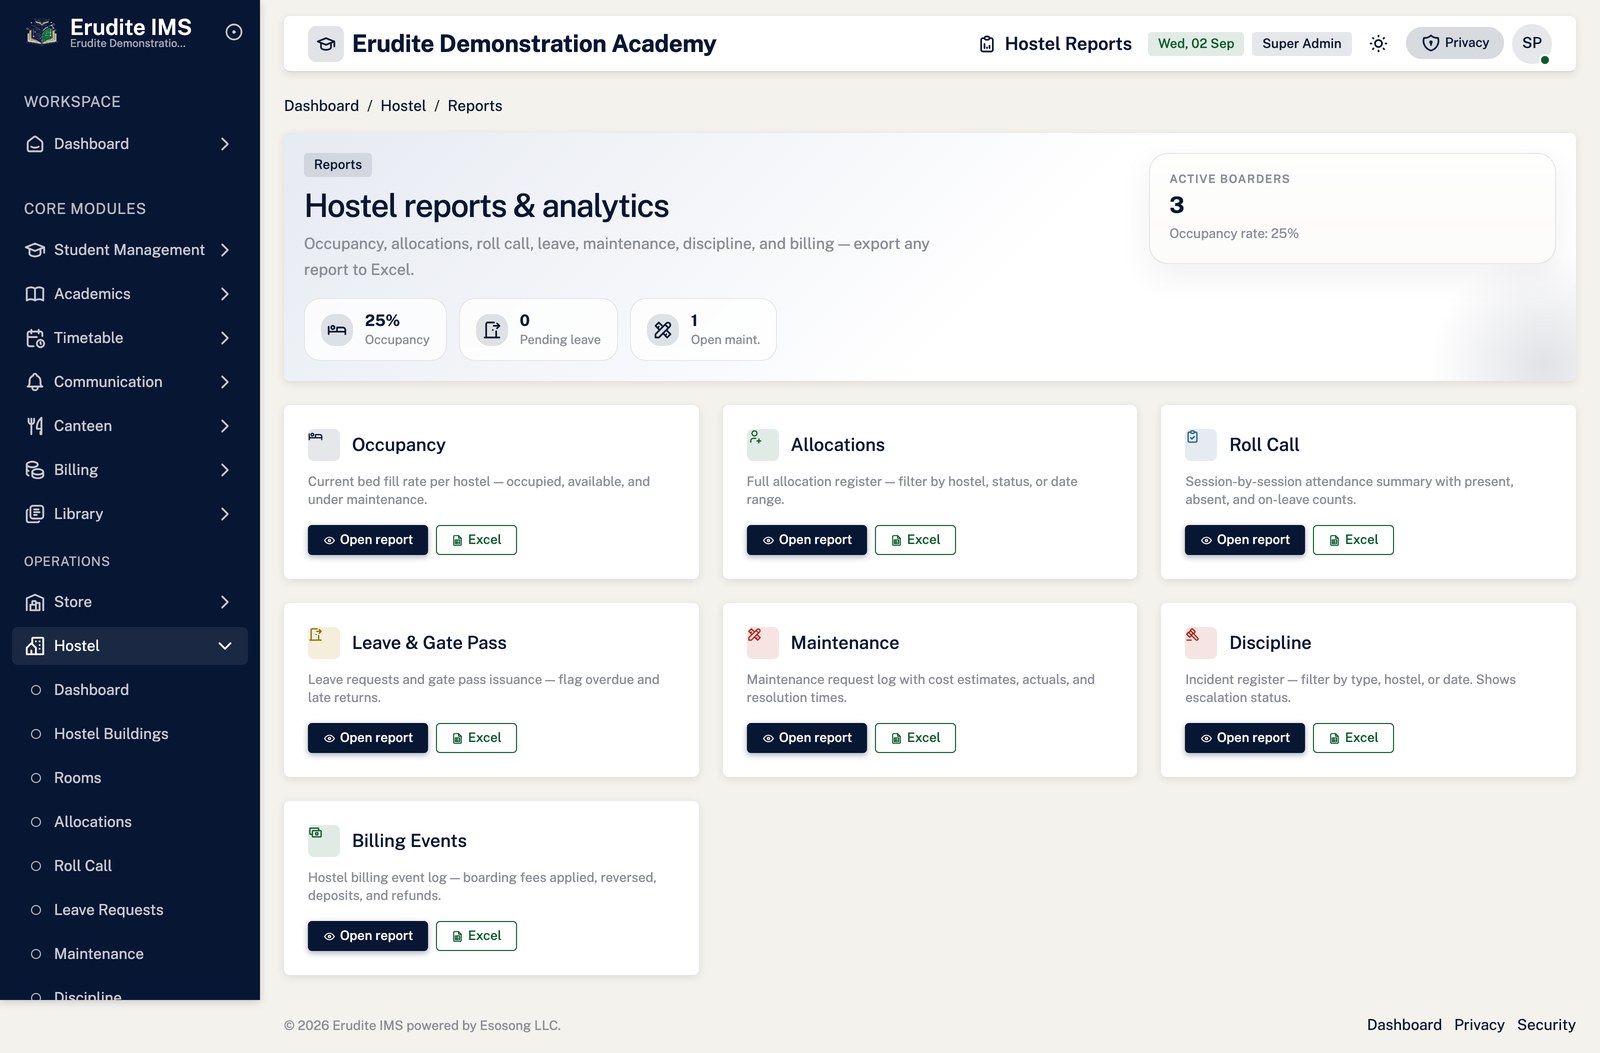Viewport: 1600px width, 1053px height.
Task: Click the Academics book icon
Action: (35, 294)
